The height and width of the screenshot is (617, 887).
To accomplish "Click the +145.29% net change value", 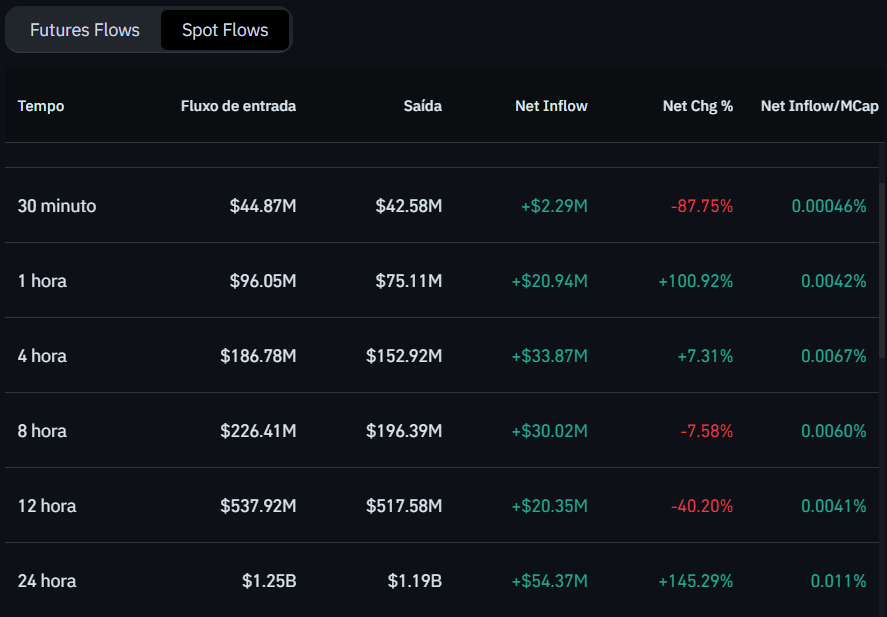I will pos(698,581).
